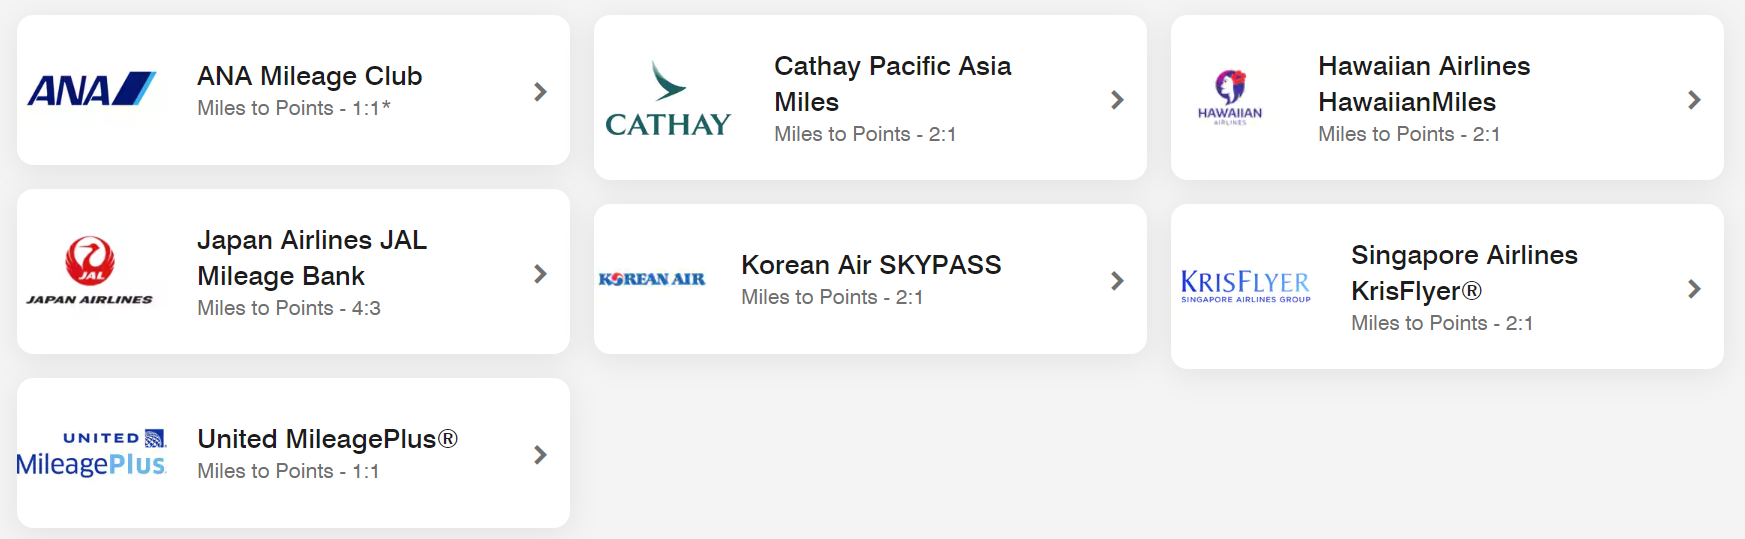Open Korean Air SKYPASS chevron arrow
1745x539 pixels.
(x=1117, y=281)
